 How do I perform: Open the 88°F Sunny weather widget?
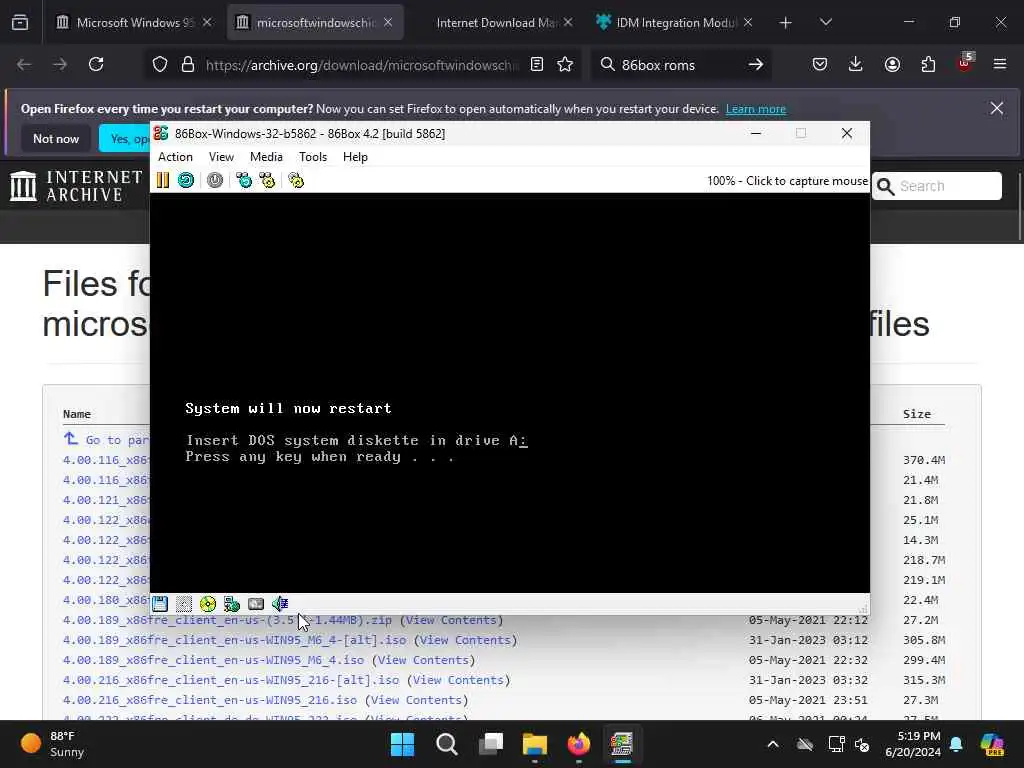tap(54, 744)
